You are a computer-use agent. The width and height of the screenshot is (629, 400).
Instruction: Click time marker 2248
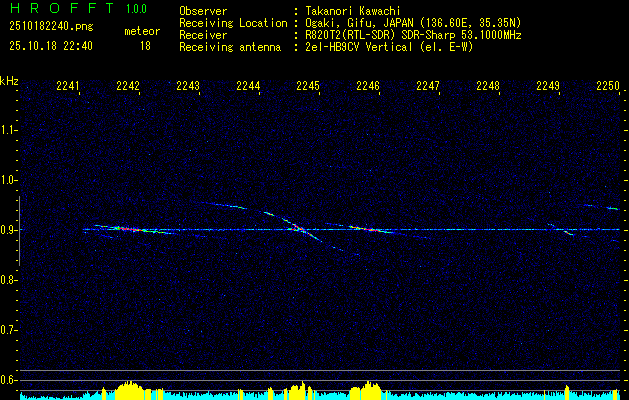[x=488, y=85]
